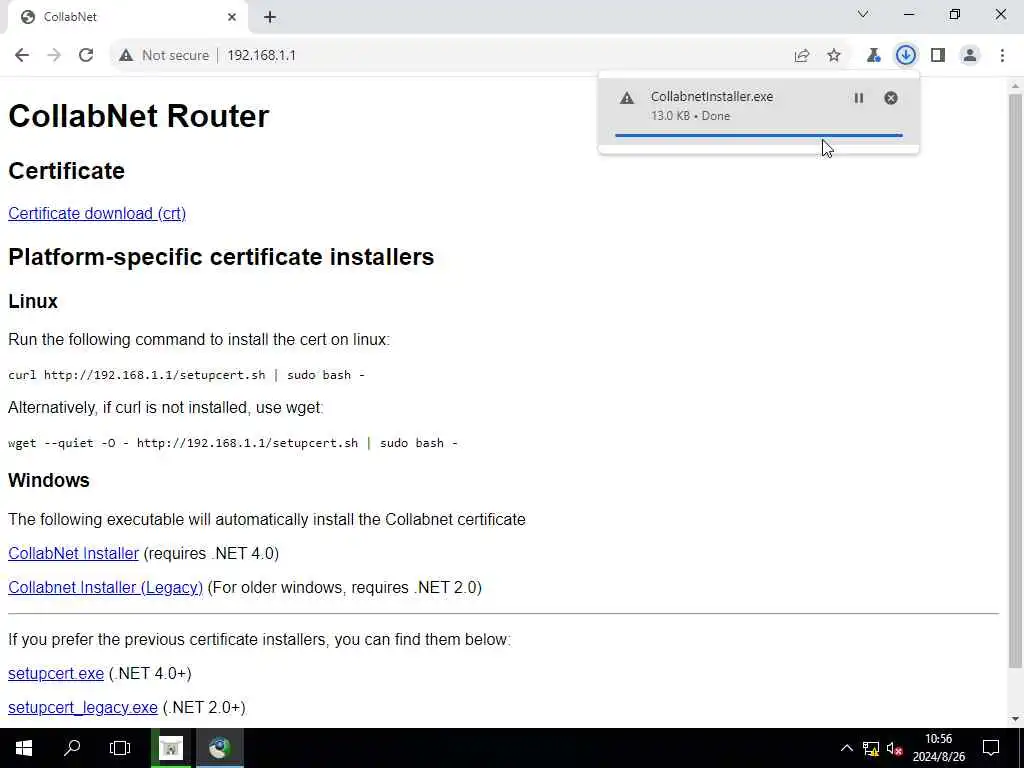Open Task View on the taskbar
Image resolution: width=1024 pixels, height=768 pixels.
pos(120,748)
